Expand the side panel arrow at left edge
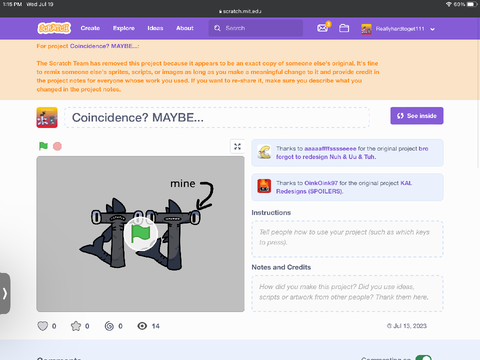 click(5, 293)
